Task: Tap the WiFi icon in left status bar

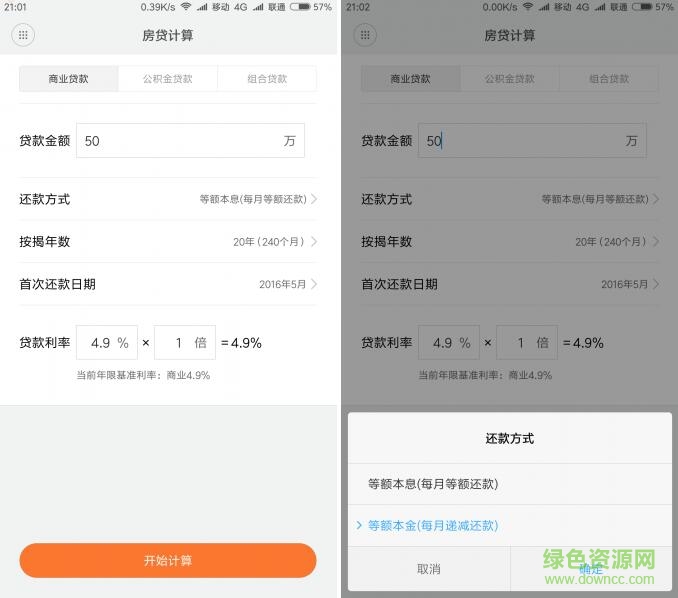Action: point(185,7)
